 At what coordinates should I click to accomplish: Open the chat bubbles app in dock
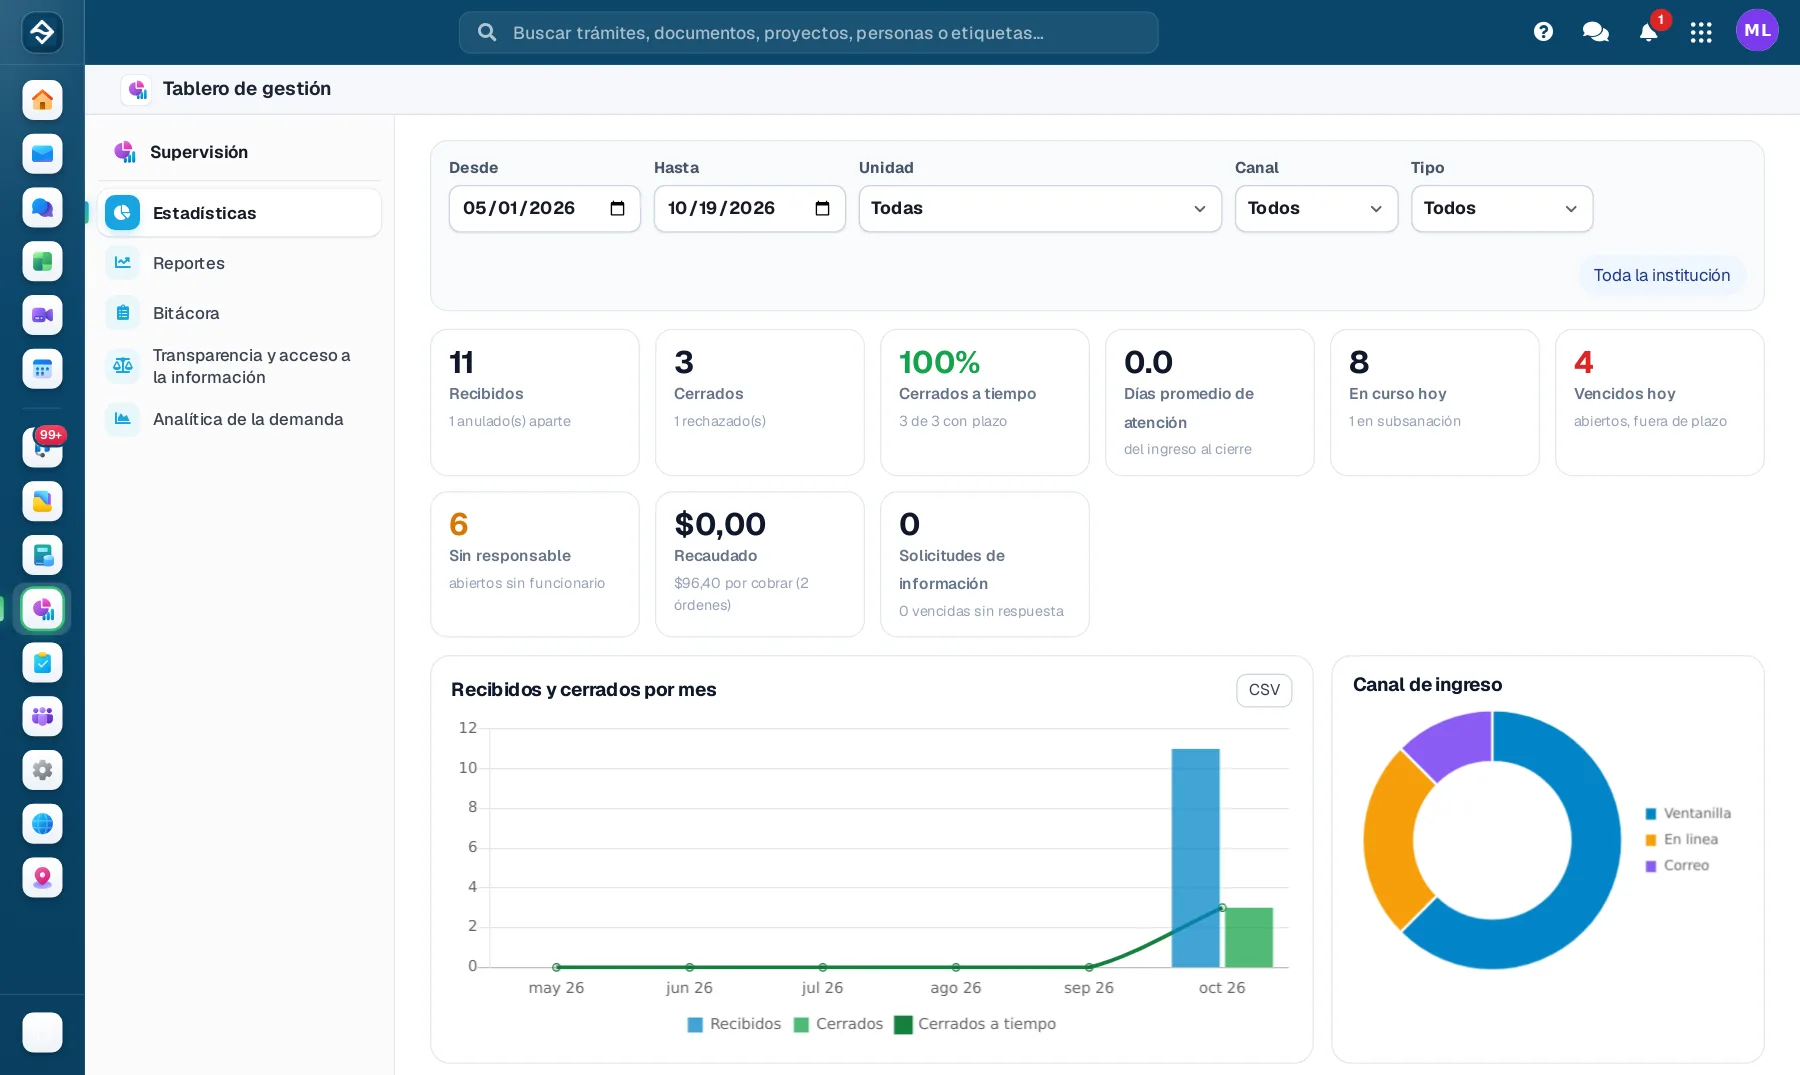click(42, 208)
